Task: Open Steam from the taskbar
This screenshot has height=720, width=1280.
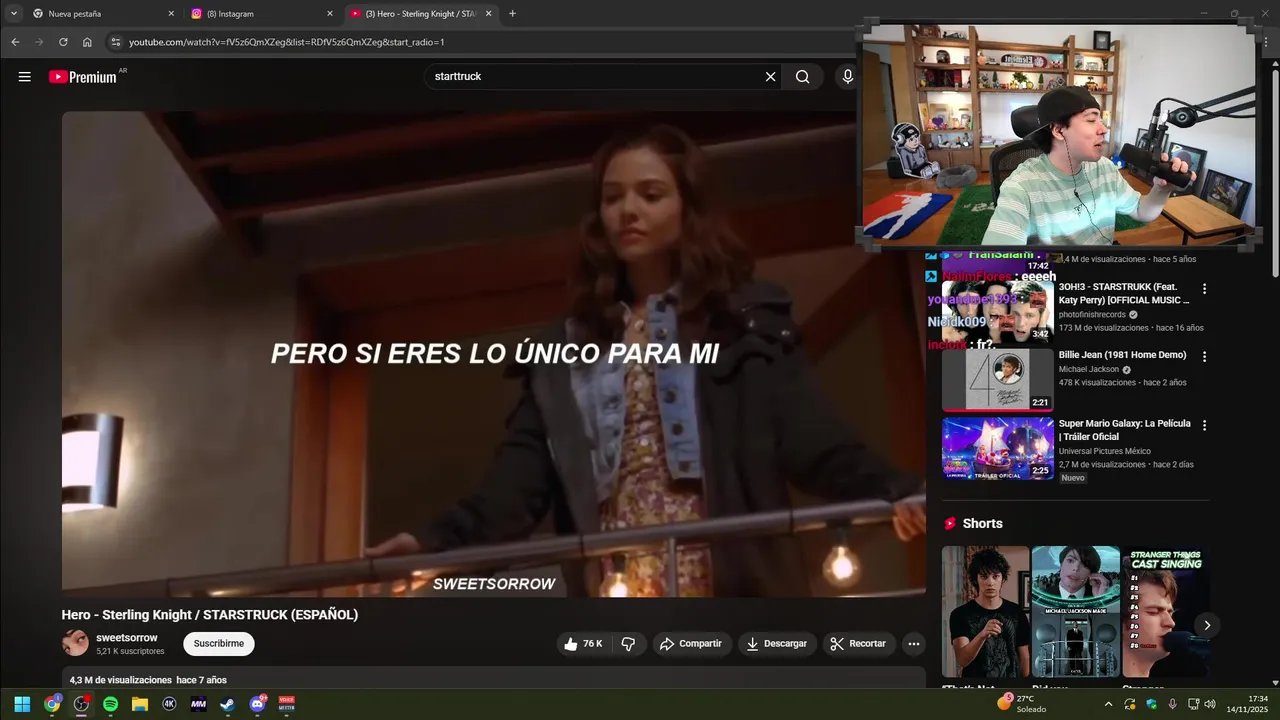Action: tap(228, 704)
